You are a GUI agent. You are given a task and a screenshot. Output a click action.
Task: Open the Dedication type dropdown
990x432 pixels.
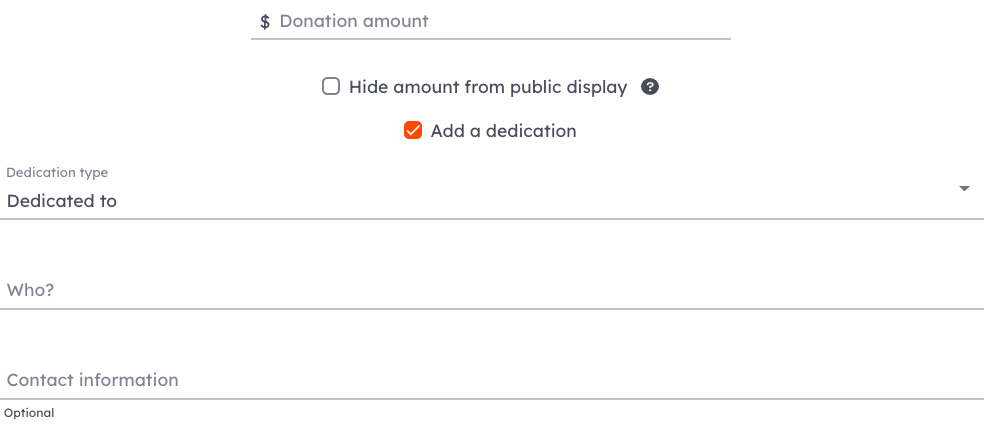[x=492, y=191]
